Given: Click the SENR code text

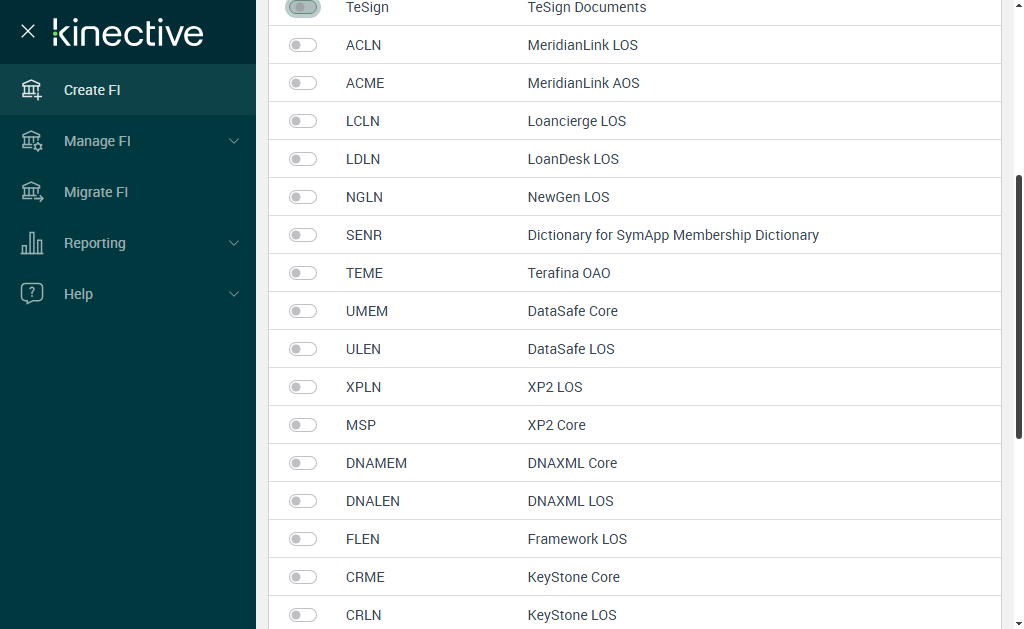Looking at the screenshot, I should 364,234.
